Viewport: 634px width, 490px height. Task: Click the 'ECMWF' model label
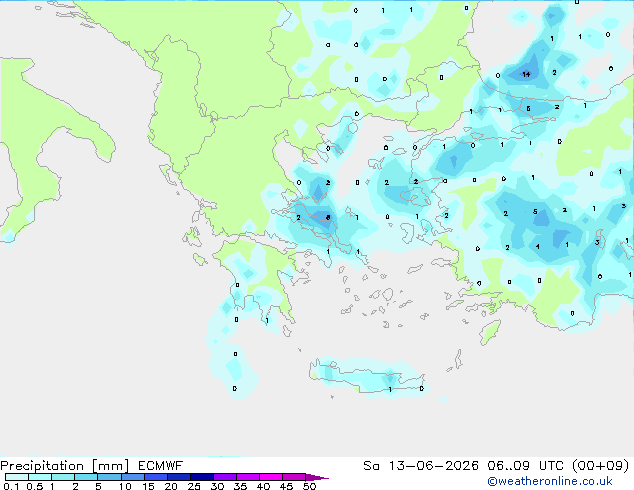click(161, 466)
